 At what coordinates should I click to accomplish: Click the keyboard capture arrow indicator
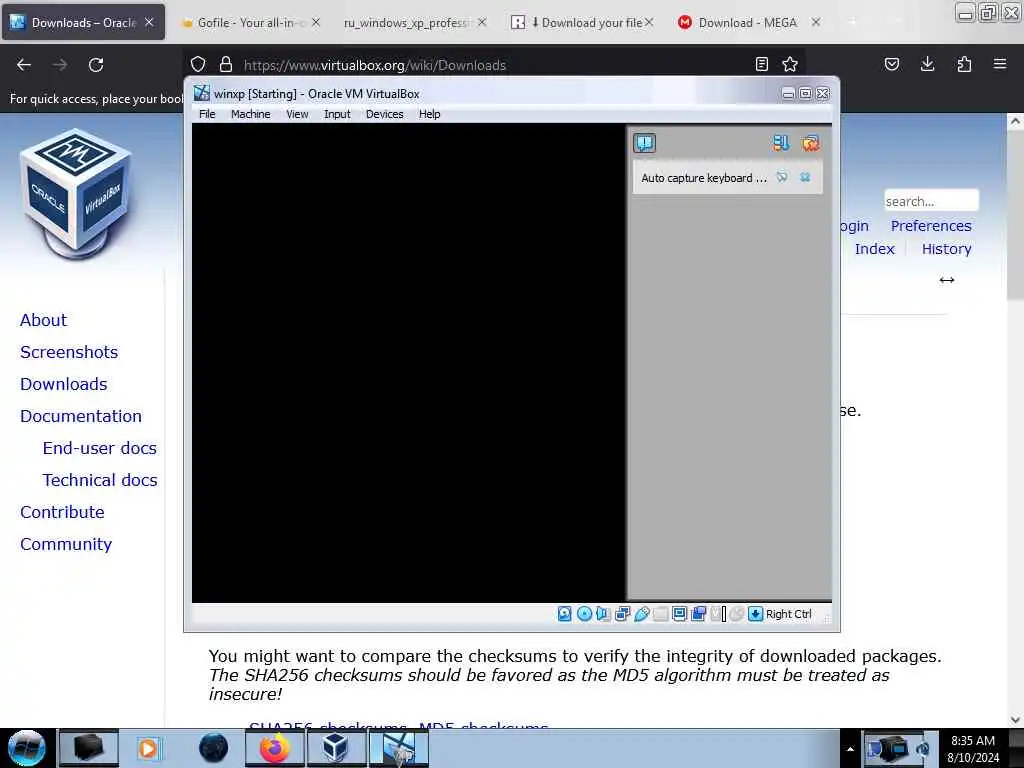(x=756, y=614)
